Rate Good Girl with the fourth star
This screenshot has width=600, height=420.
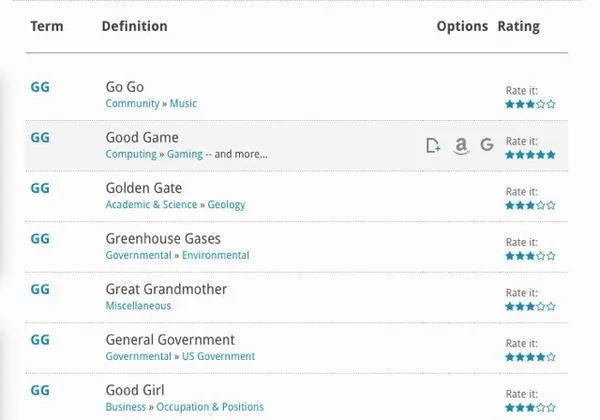pos(541,408)
